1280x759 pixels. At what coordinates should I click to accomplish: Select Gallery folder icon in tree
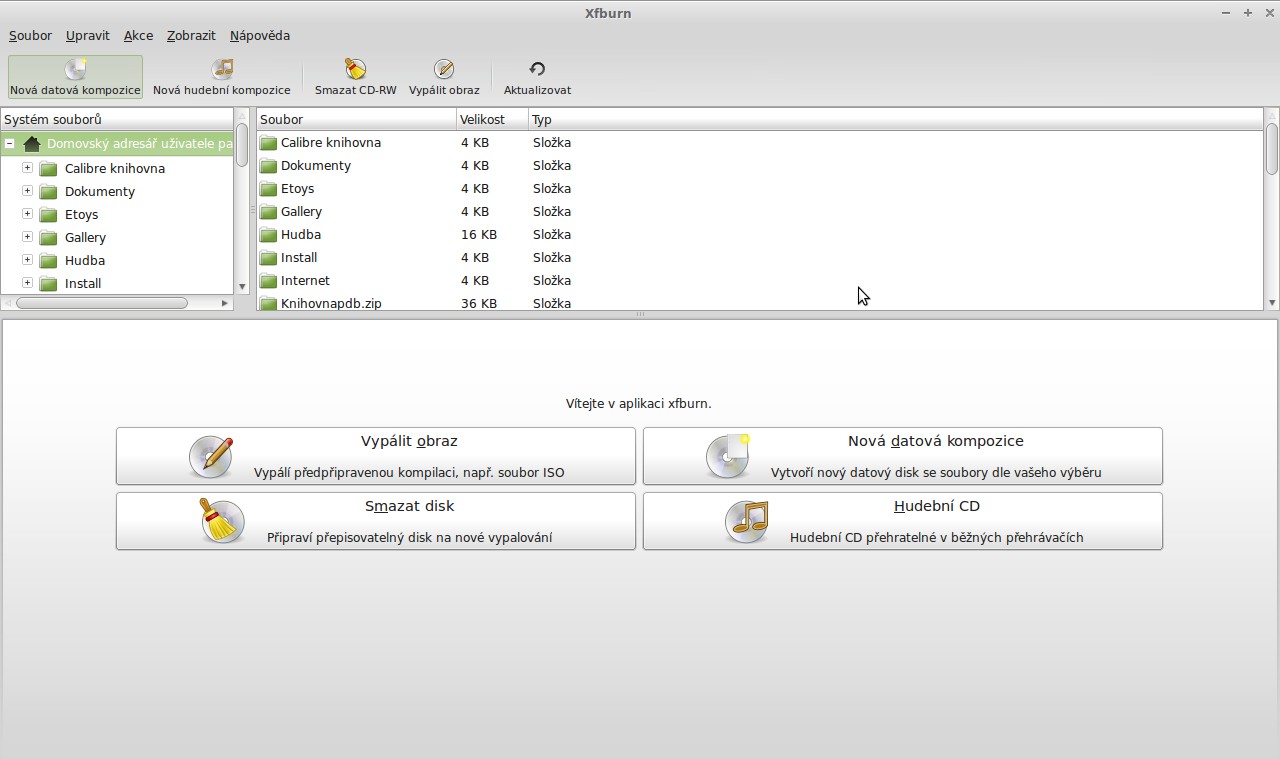coord(48,237)
